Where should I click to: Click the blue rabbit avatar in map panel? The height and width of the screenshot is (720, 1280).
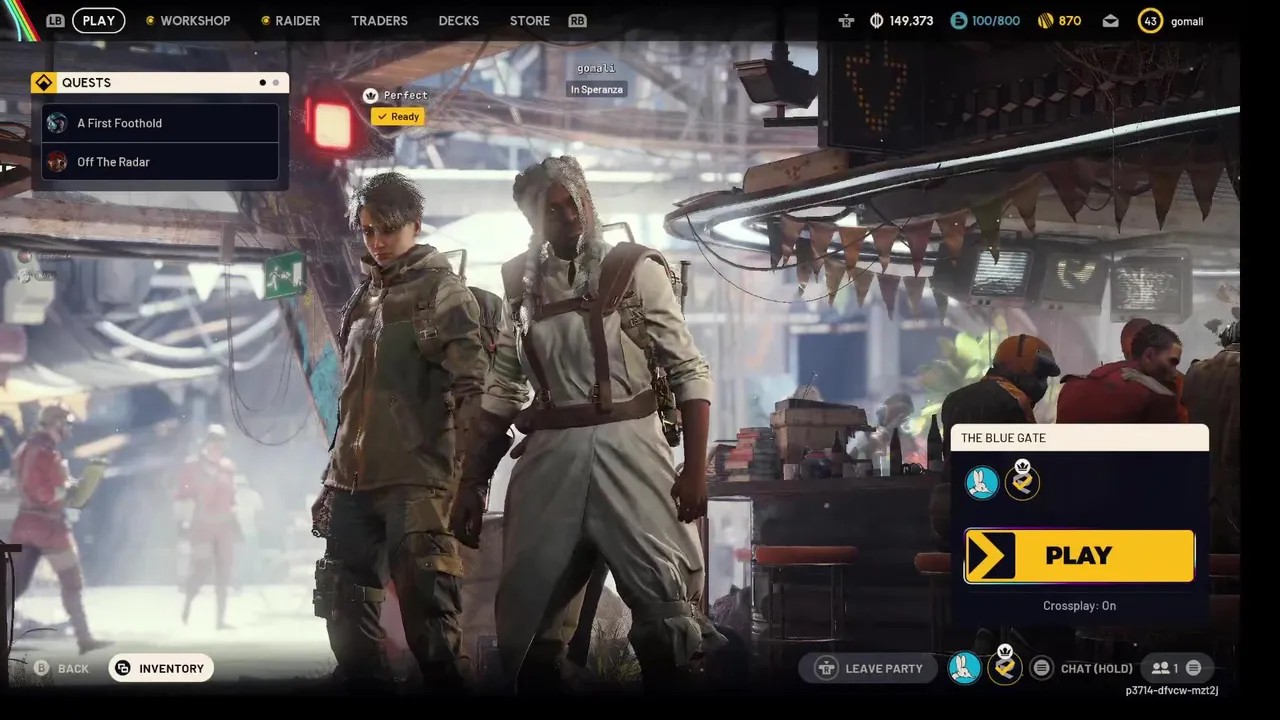982,483
